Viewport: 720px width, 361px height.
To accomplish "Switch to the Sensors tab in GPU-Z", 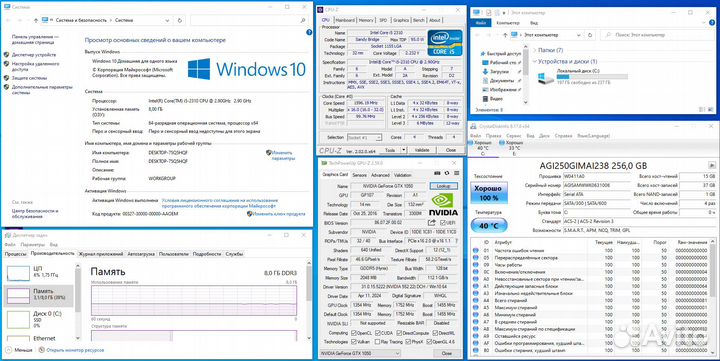I will 359,175.
